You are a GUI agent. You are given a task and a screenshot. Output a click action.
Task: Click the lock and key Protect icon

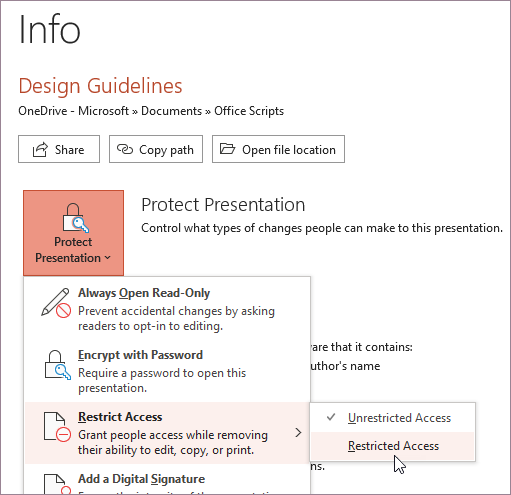click(75, 218)
